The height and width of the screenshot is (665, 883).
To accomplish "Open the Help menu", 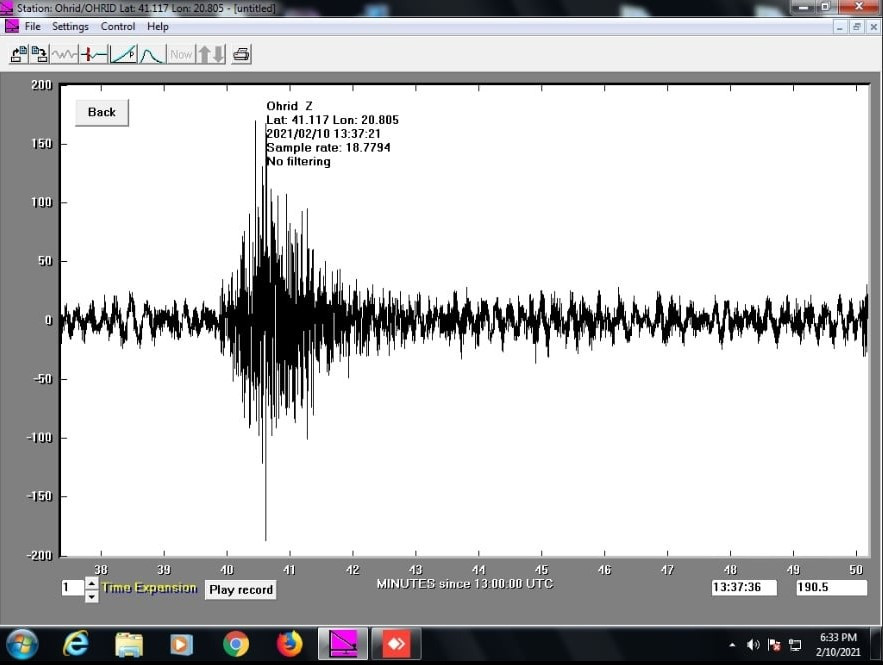I will (x=157, y=26).
